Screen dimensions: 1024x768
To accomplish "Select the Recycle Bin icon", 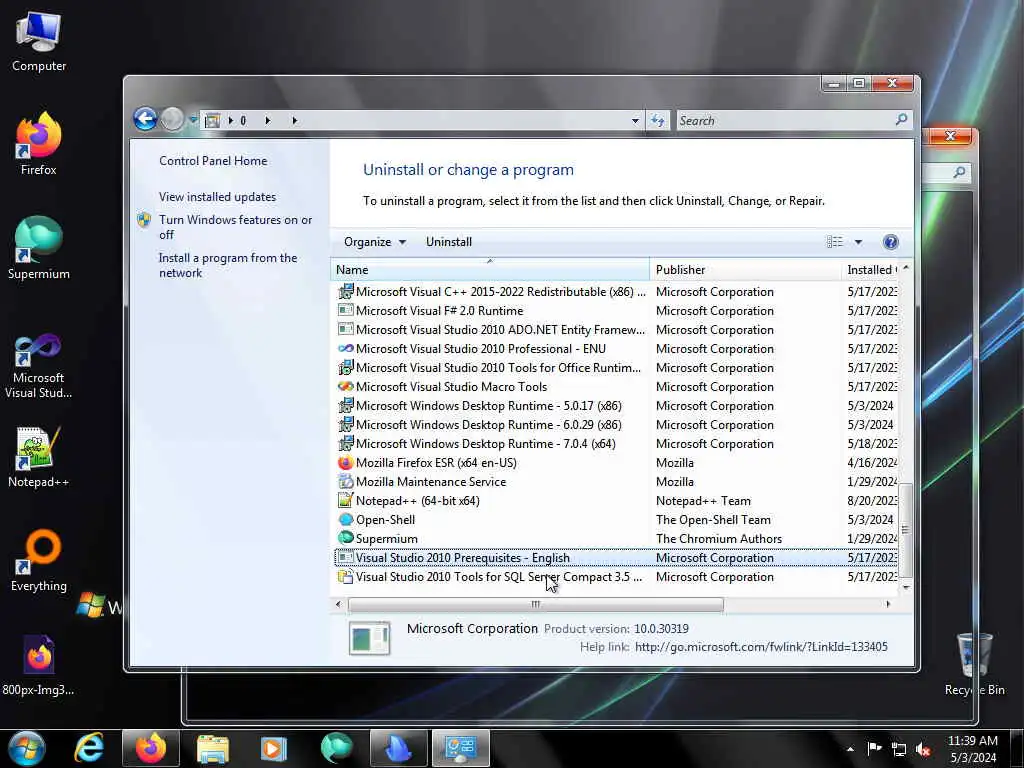I will pos(974,664).
